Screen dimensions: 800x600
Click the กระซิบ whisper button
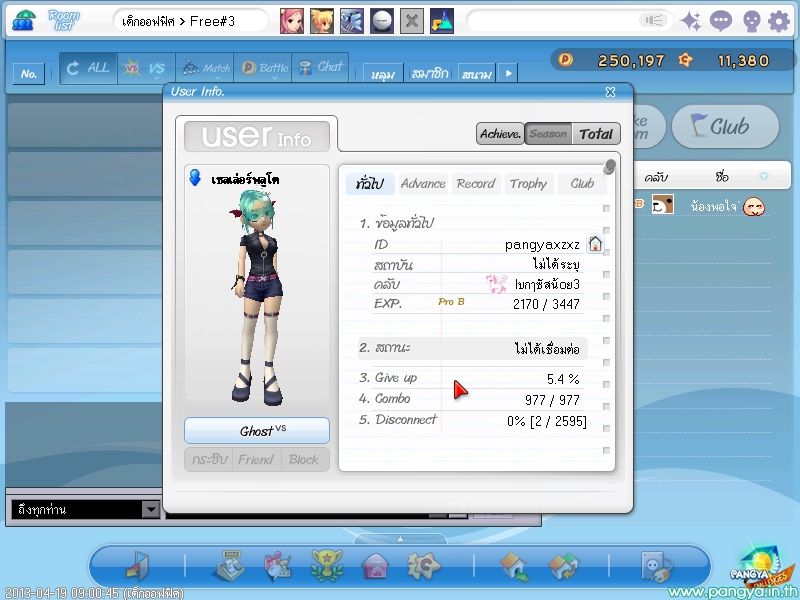[209, 459]
